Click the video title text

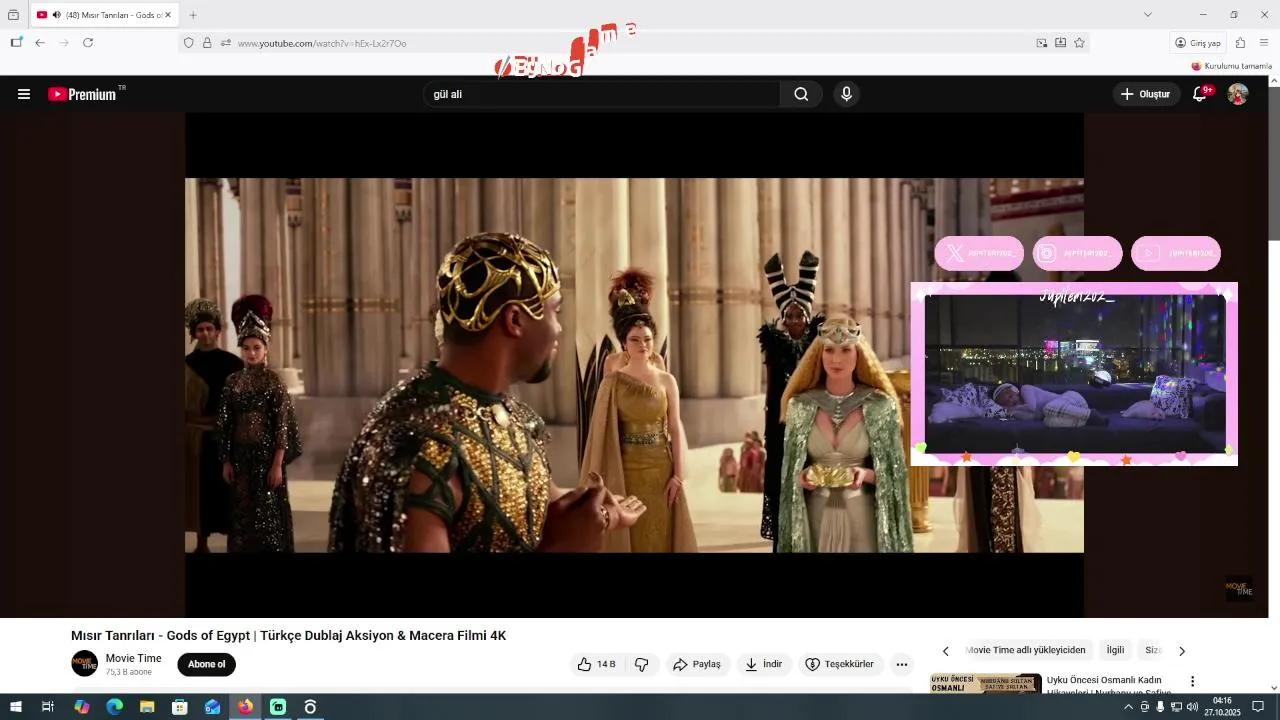[288, 636]
